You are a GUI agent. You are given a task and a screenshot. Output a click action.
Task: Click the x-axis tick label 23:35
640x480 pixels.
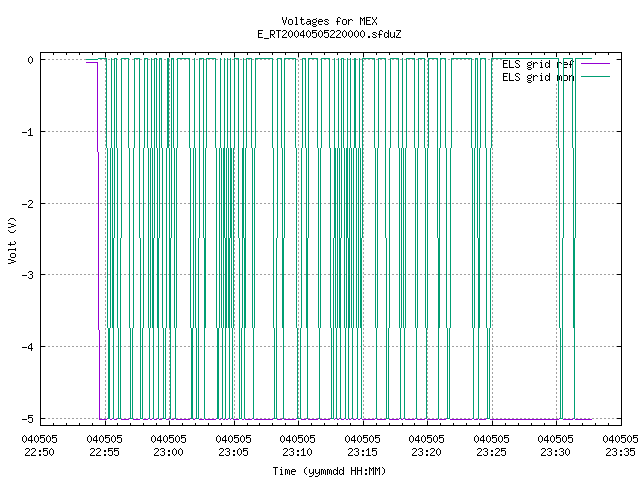tap(620, 452)
